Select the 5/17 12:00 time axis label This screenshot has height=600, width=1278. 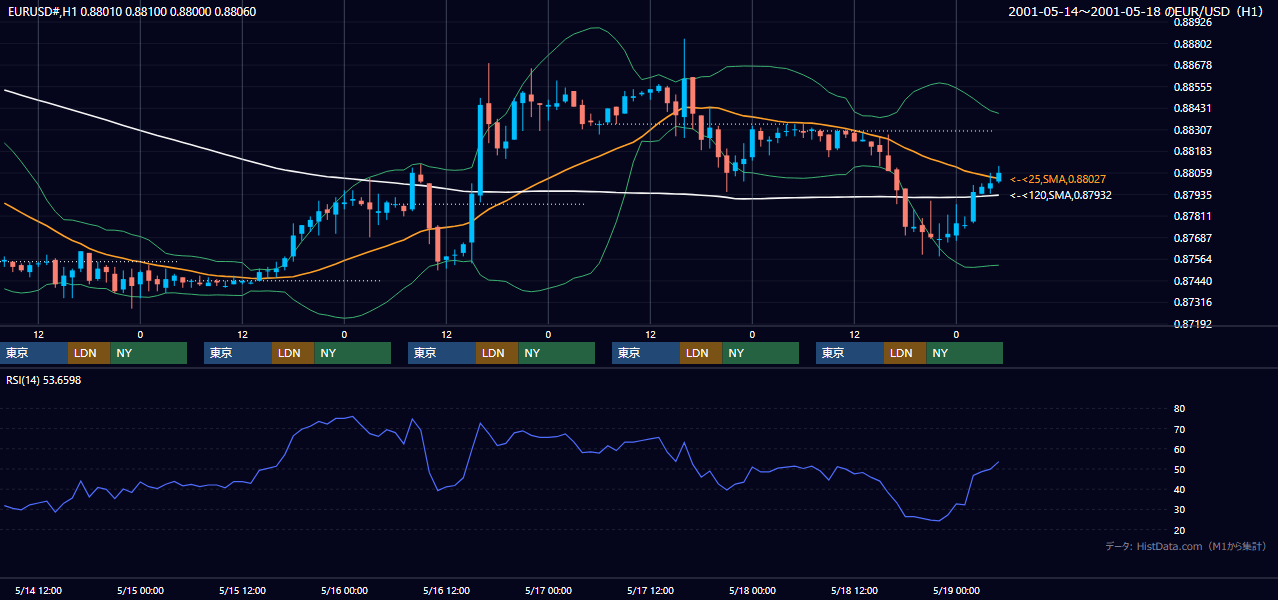click(x=650, y=590)
